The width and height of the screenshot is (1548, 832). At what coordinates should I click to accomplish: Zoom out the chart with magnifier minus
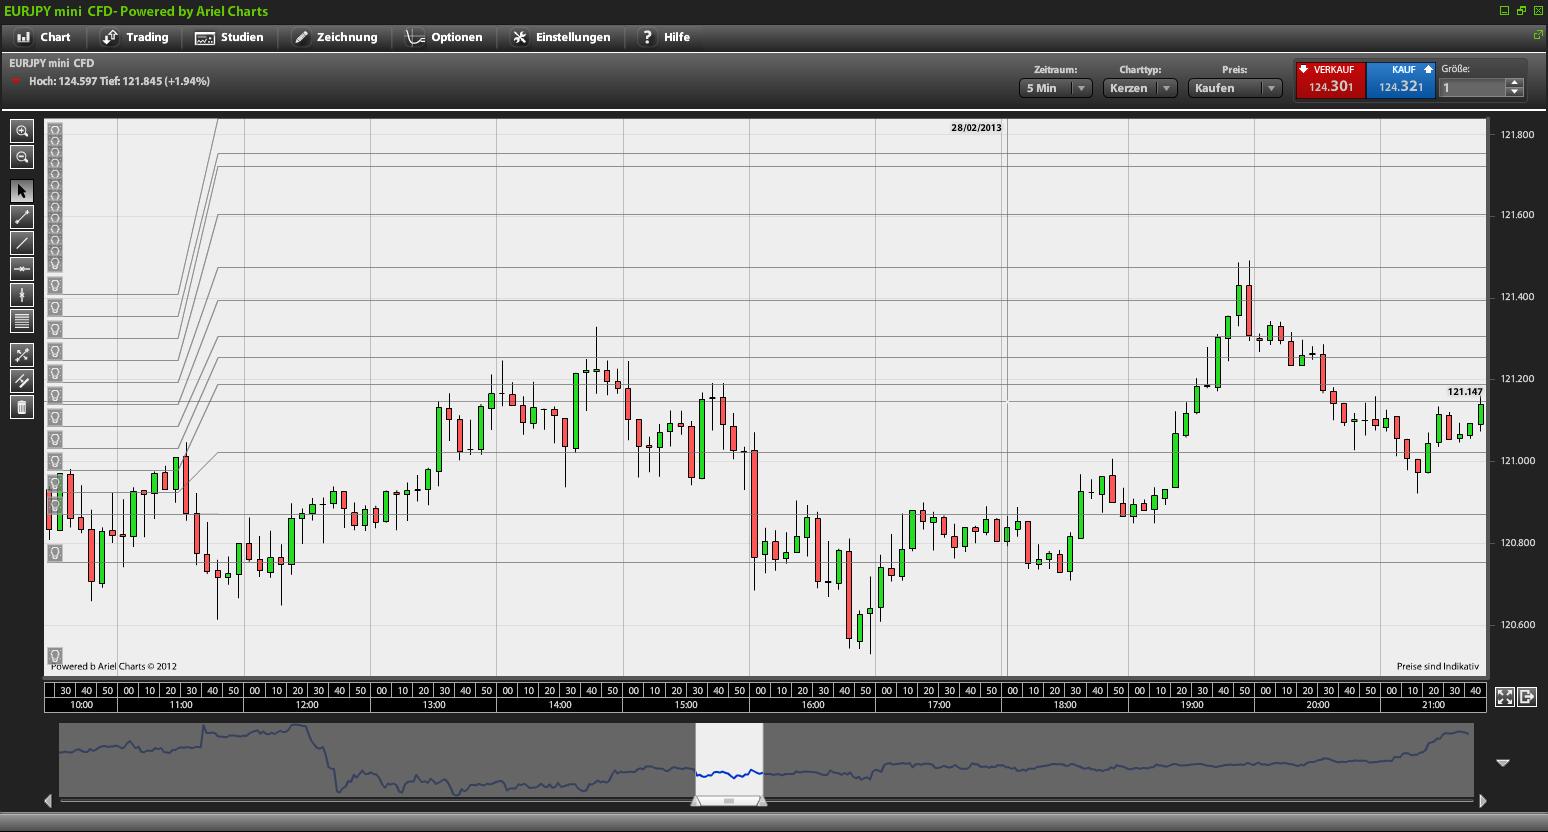point(22,157)
